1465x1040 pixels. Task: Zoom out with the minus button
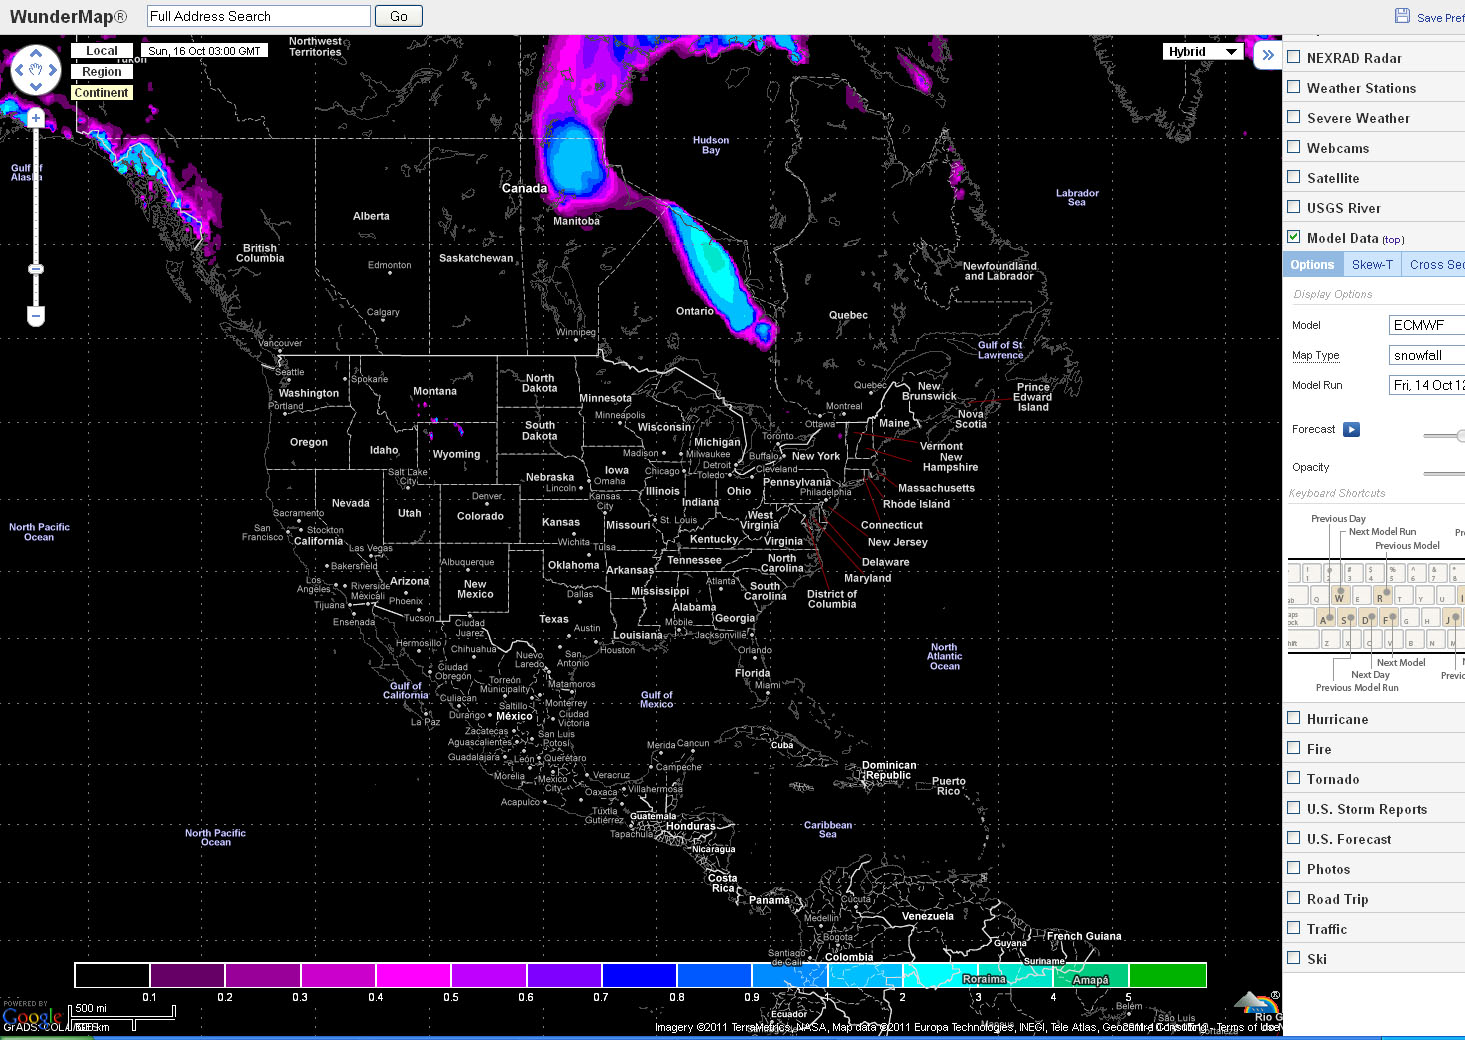click(x=36, y=316)
